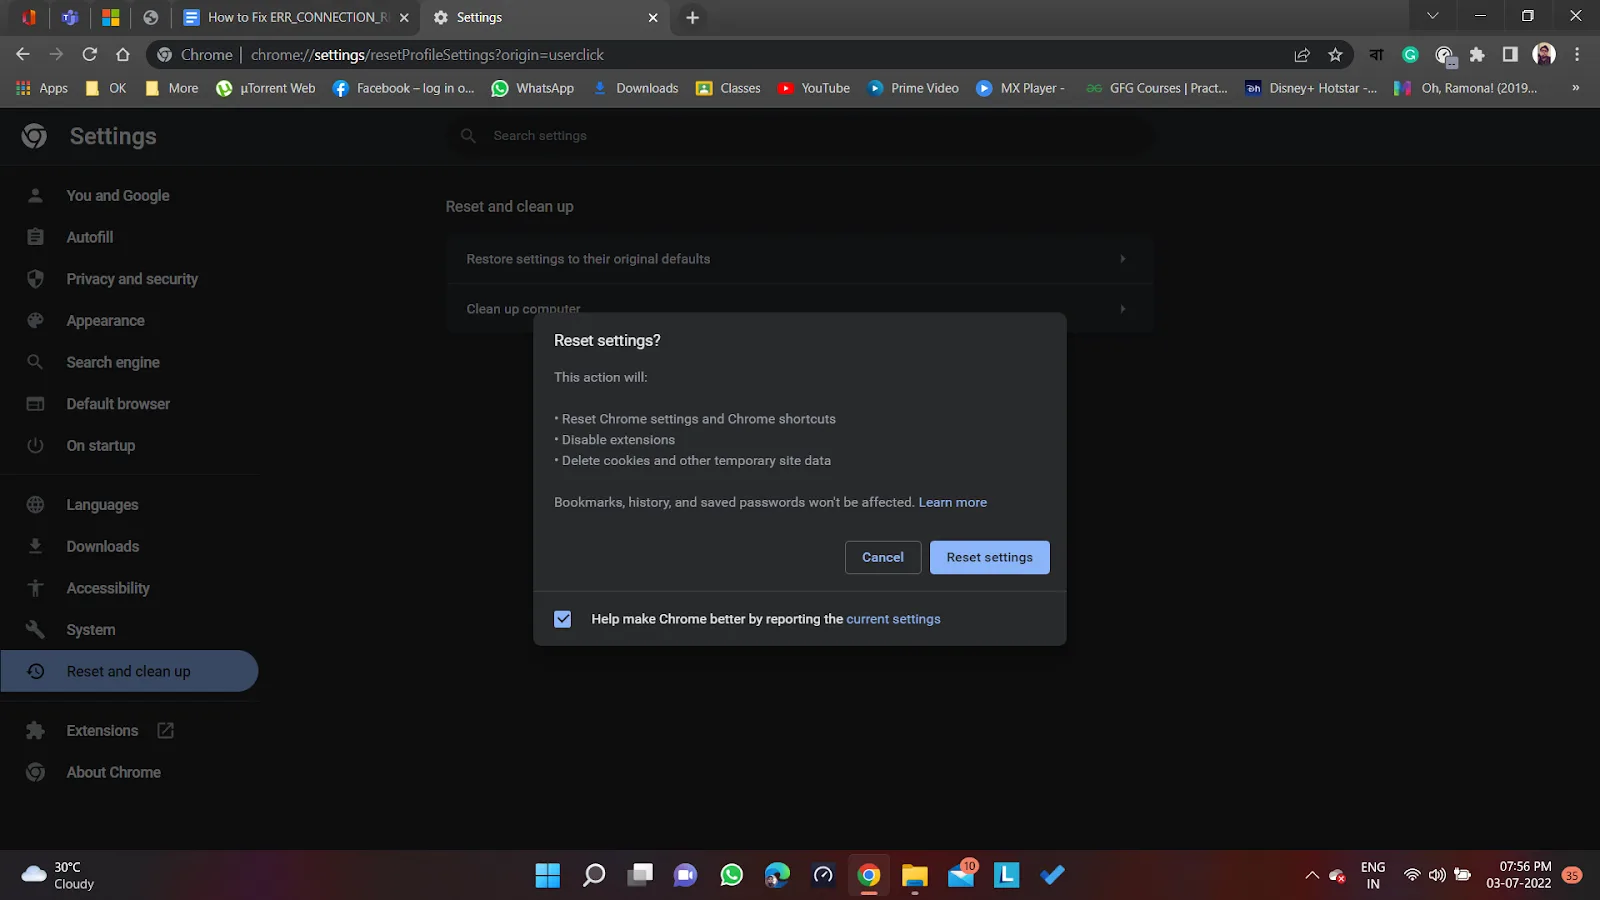
Task: Click the Reset settings button
Action: [990, 557]
